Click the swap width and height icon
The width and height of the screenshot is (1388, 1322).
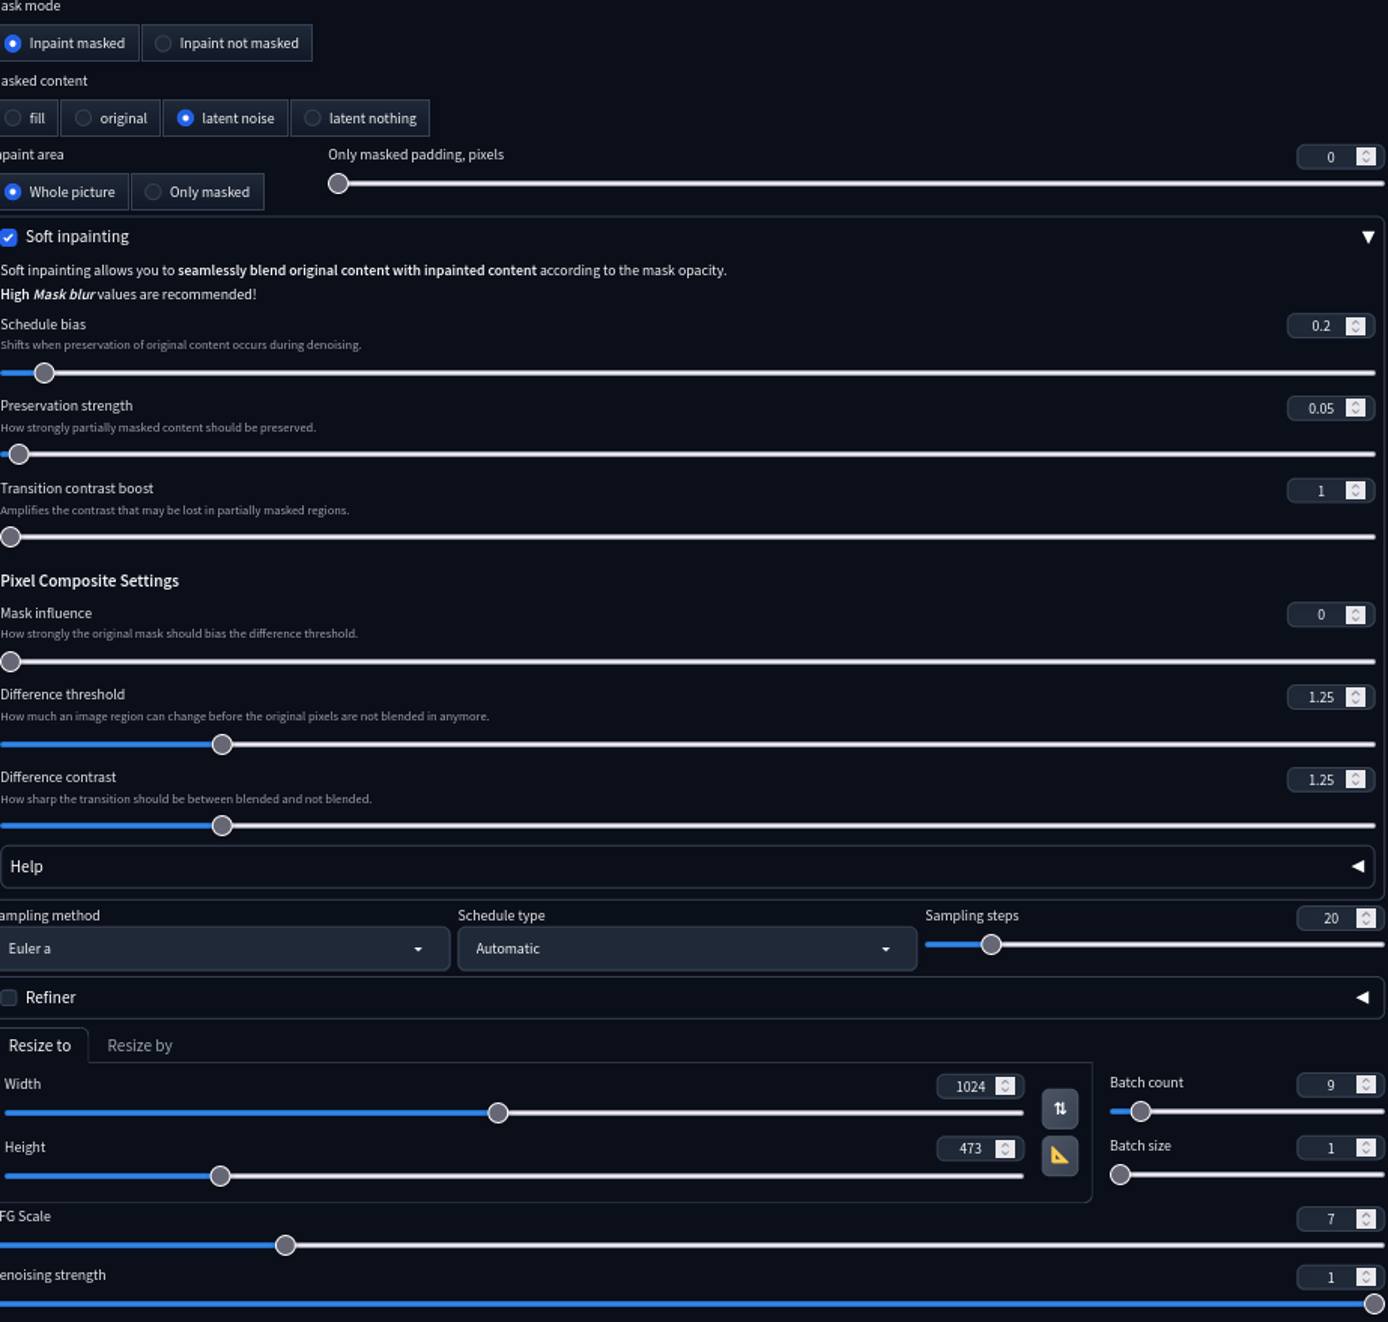[1059, 1108]
